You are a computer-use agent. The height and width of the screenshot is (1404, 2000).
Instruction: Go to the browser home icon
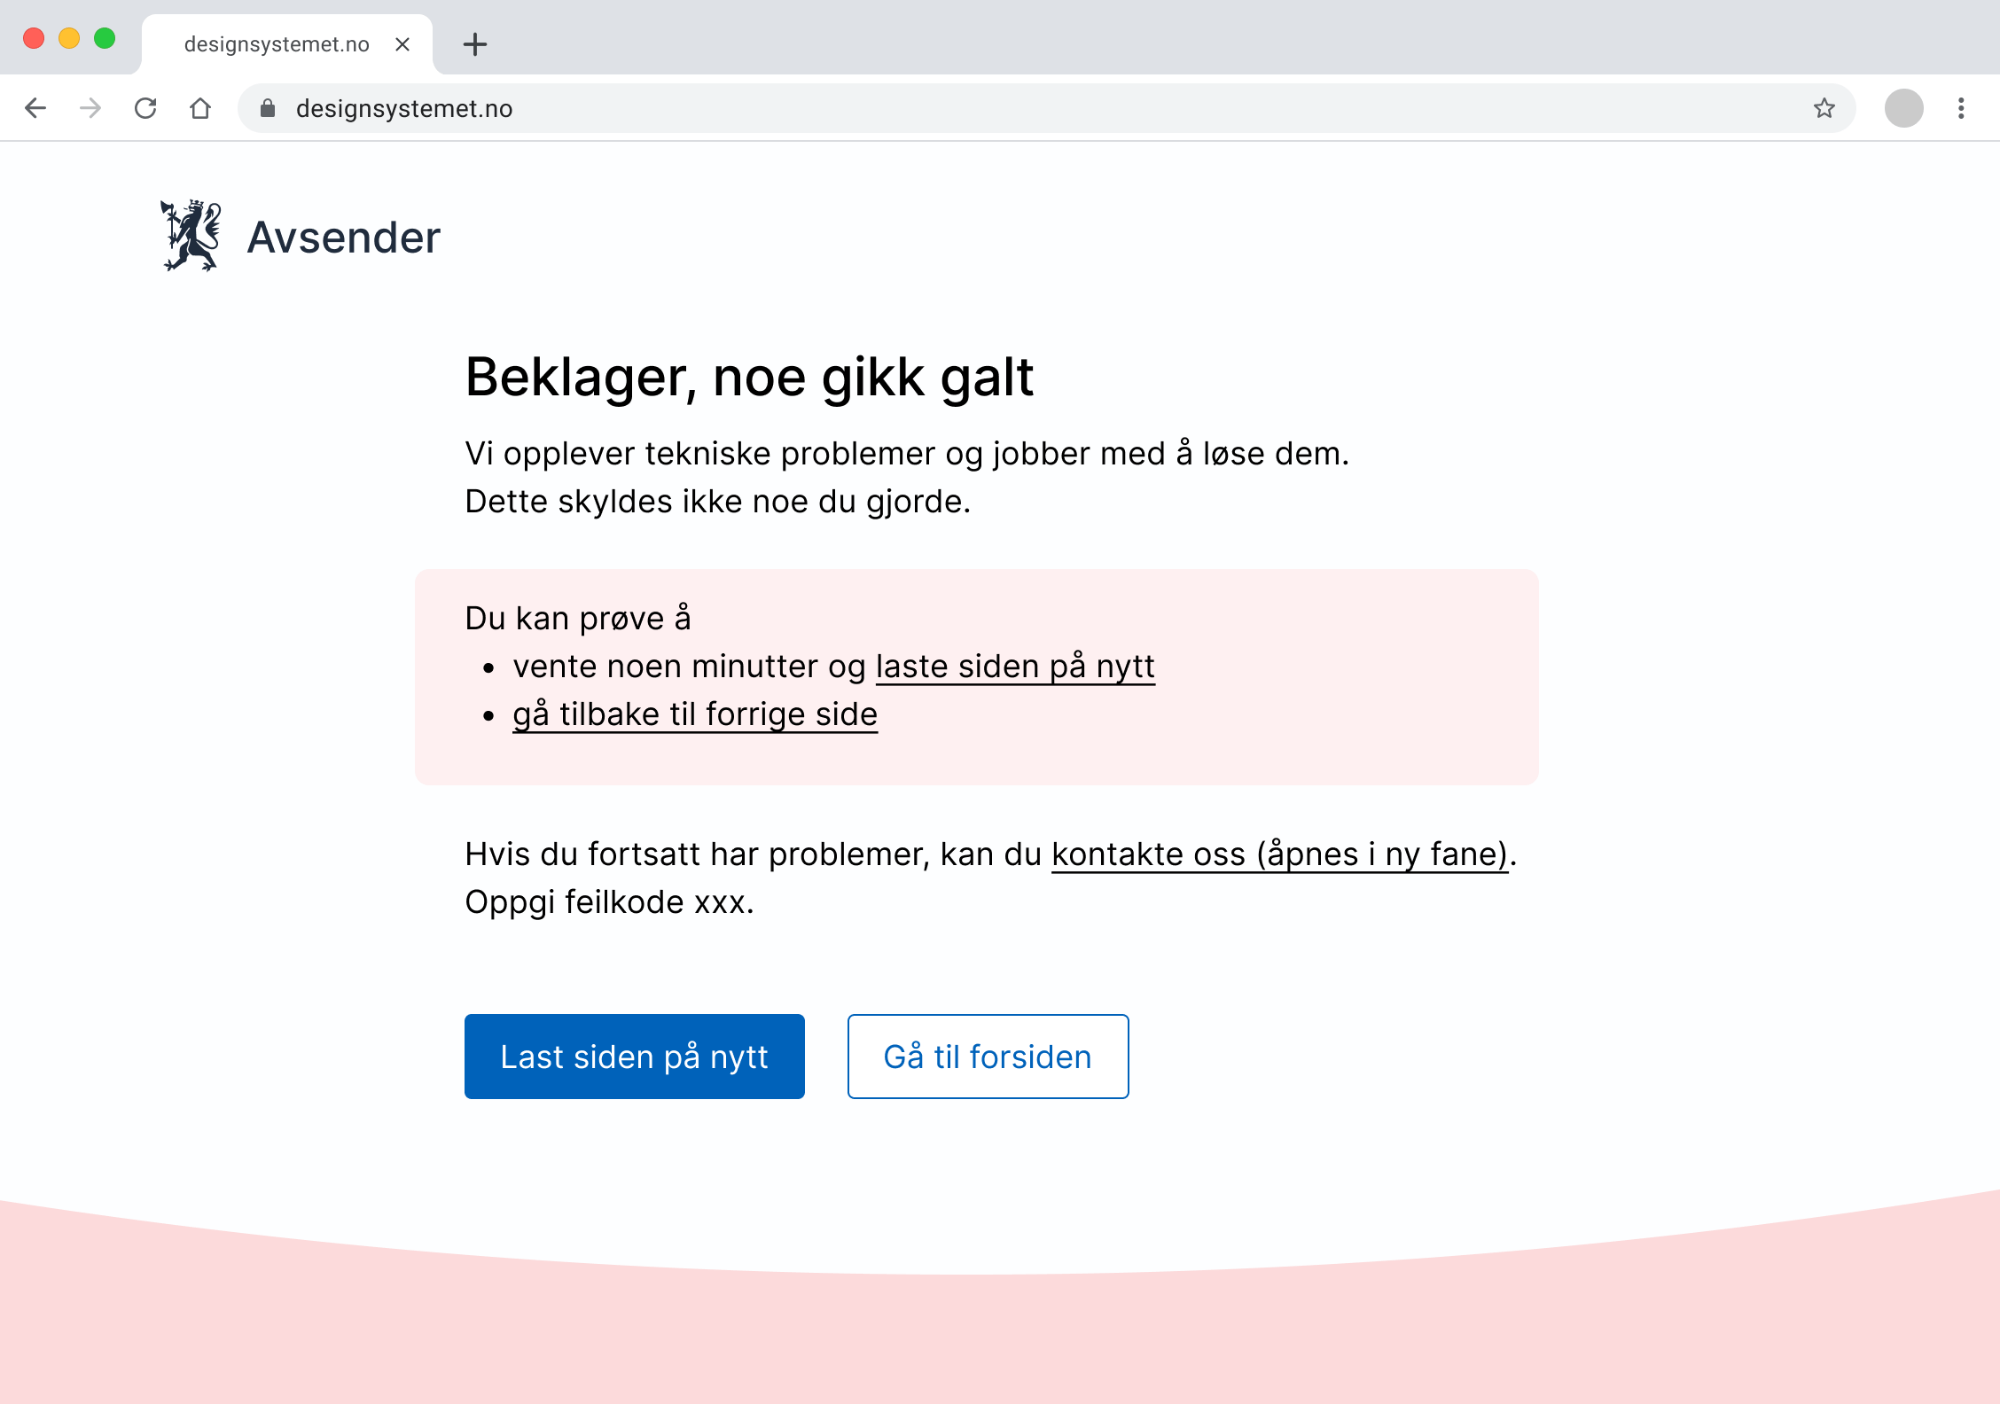tap(200, 108)
